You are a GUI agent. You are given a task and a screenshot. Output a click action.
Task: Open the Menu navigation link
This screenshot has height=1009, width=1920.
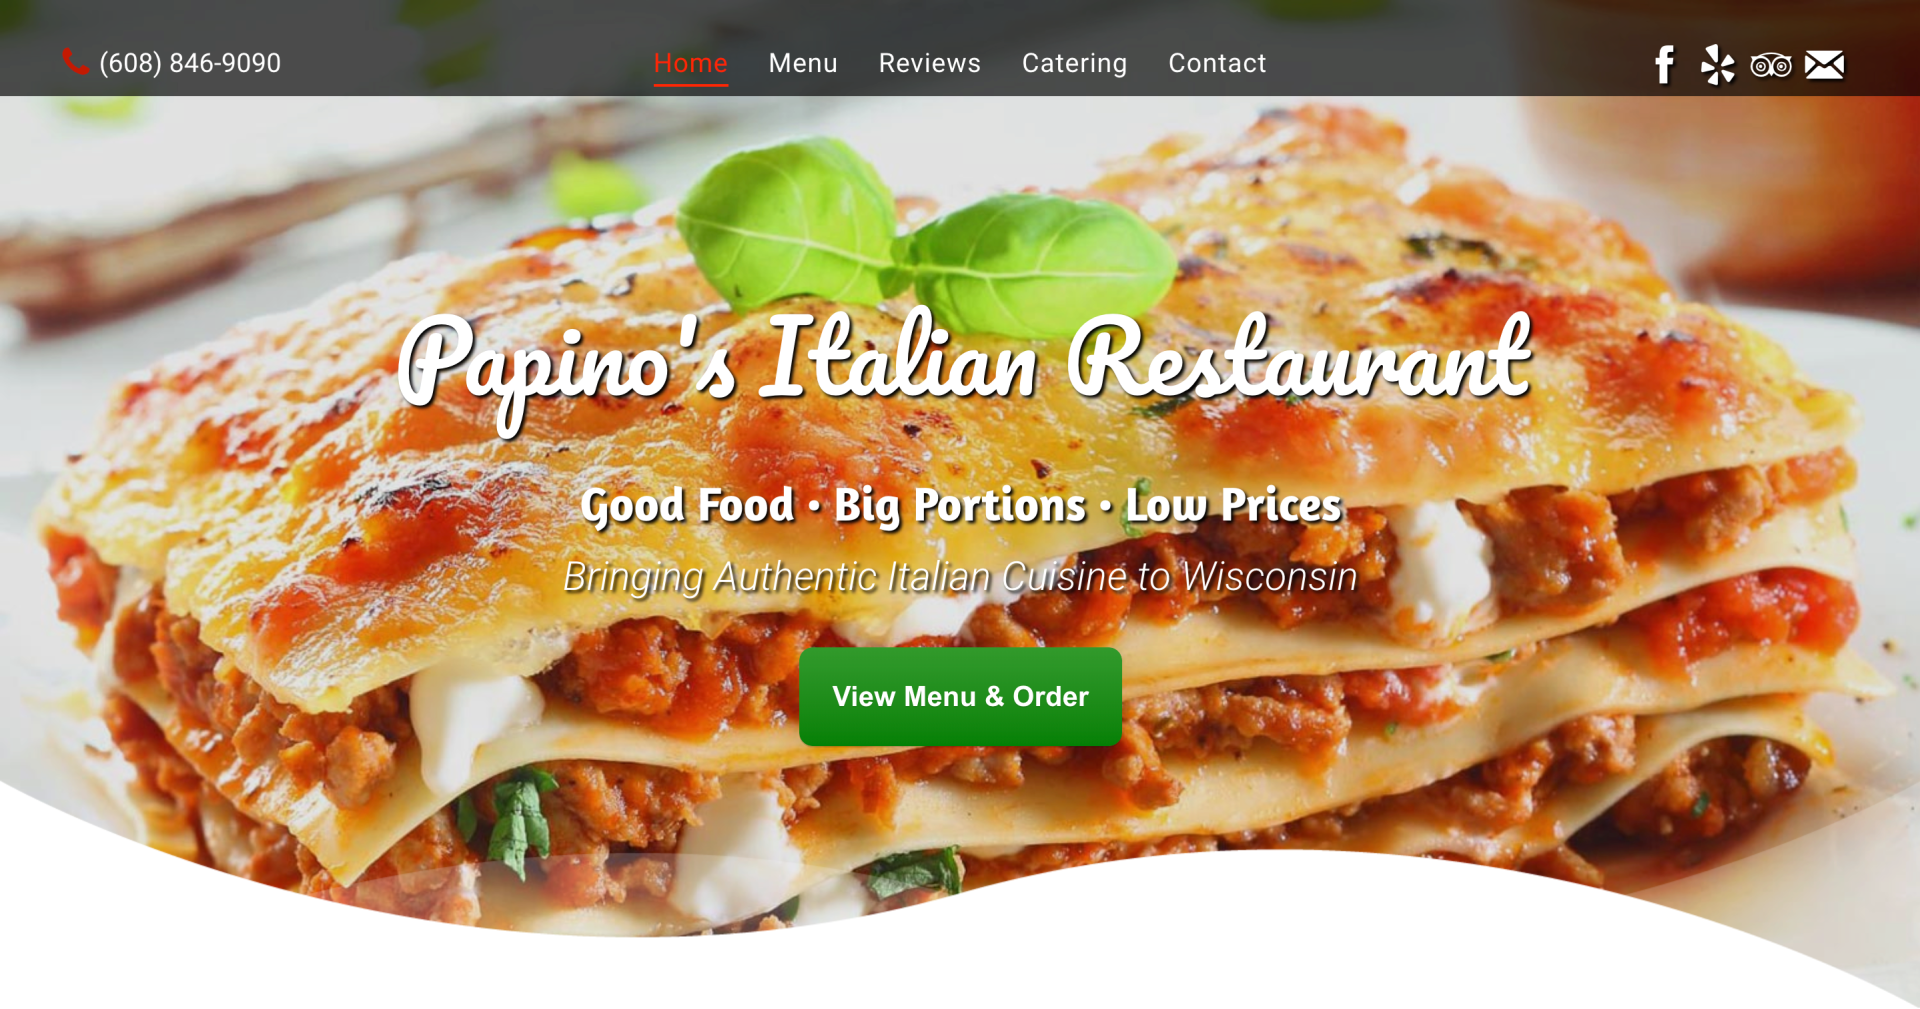pyautogui.click(x=803, y=63)
